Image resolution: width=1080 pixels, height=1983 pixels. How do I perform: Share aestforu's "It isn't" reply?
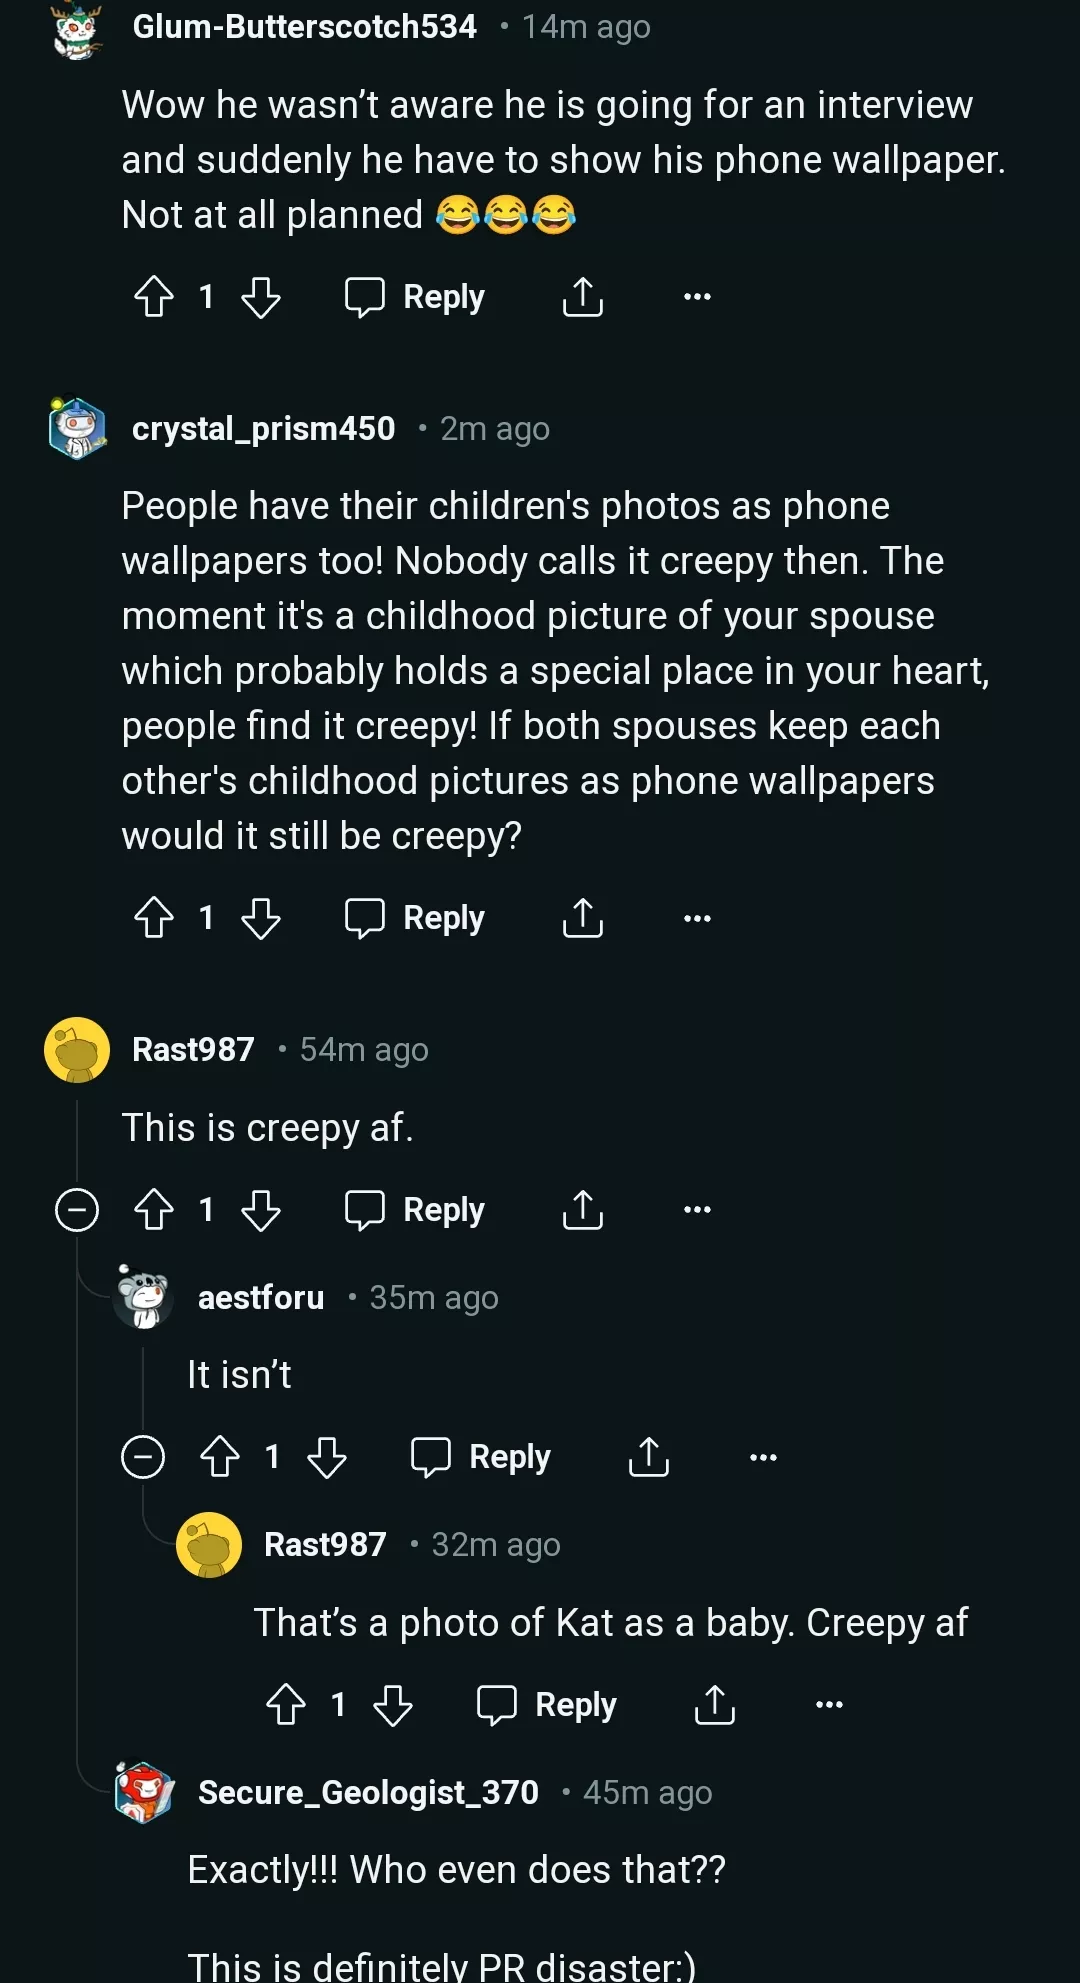(x=649, y=1457)
